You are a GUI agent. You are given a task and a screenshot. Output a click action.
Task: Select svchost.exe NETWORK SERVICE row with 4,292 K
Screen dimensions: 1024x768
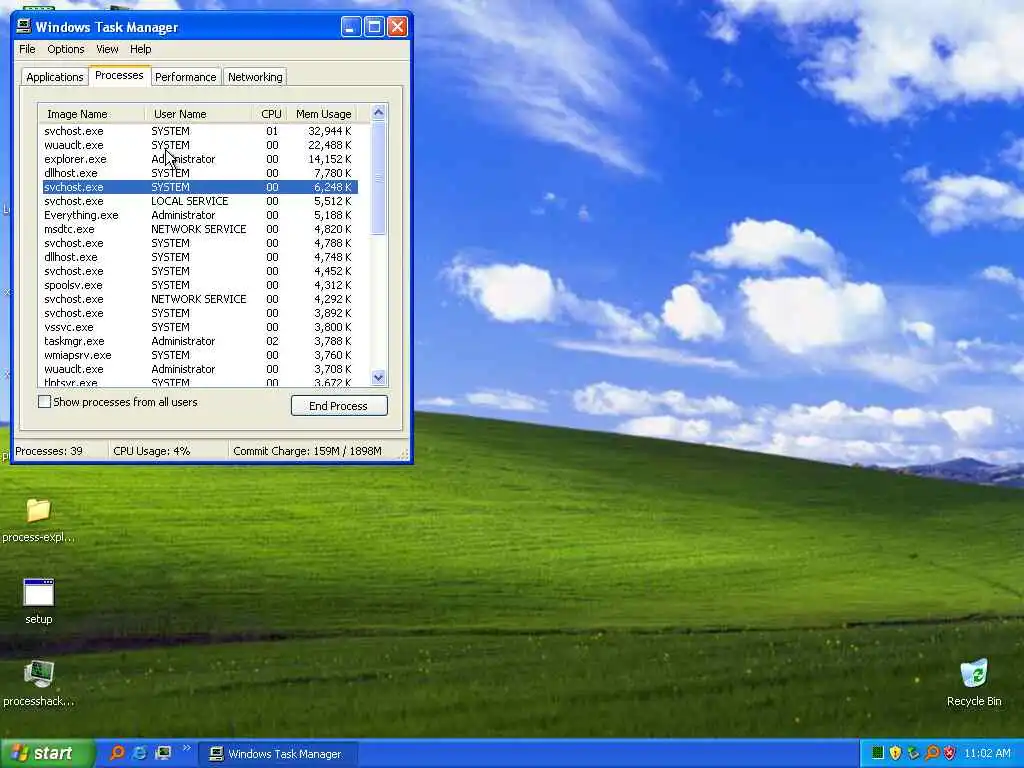click(x=200, y=299)
